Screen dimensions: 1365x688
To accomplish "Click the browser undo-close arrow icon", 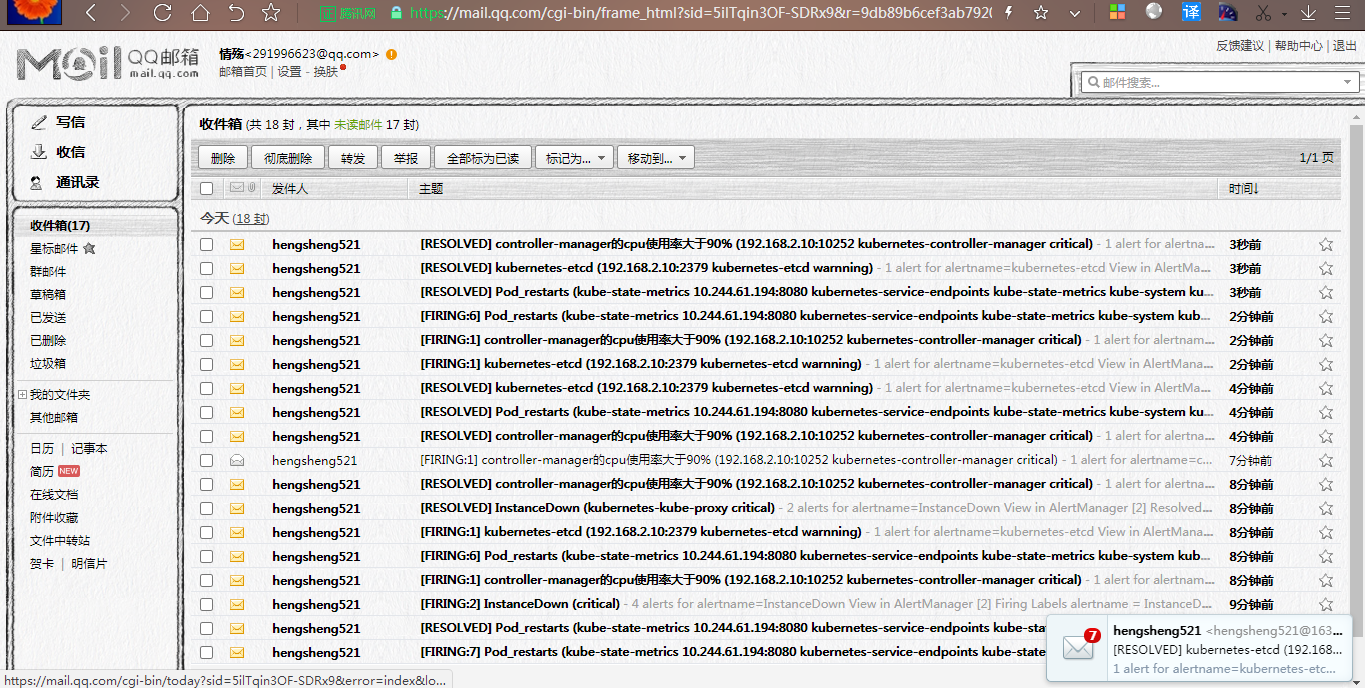I will [x=236, y=13].
